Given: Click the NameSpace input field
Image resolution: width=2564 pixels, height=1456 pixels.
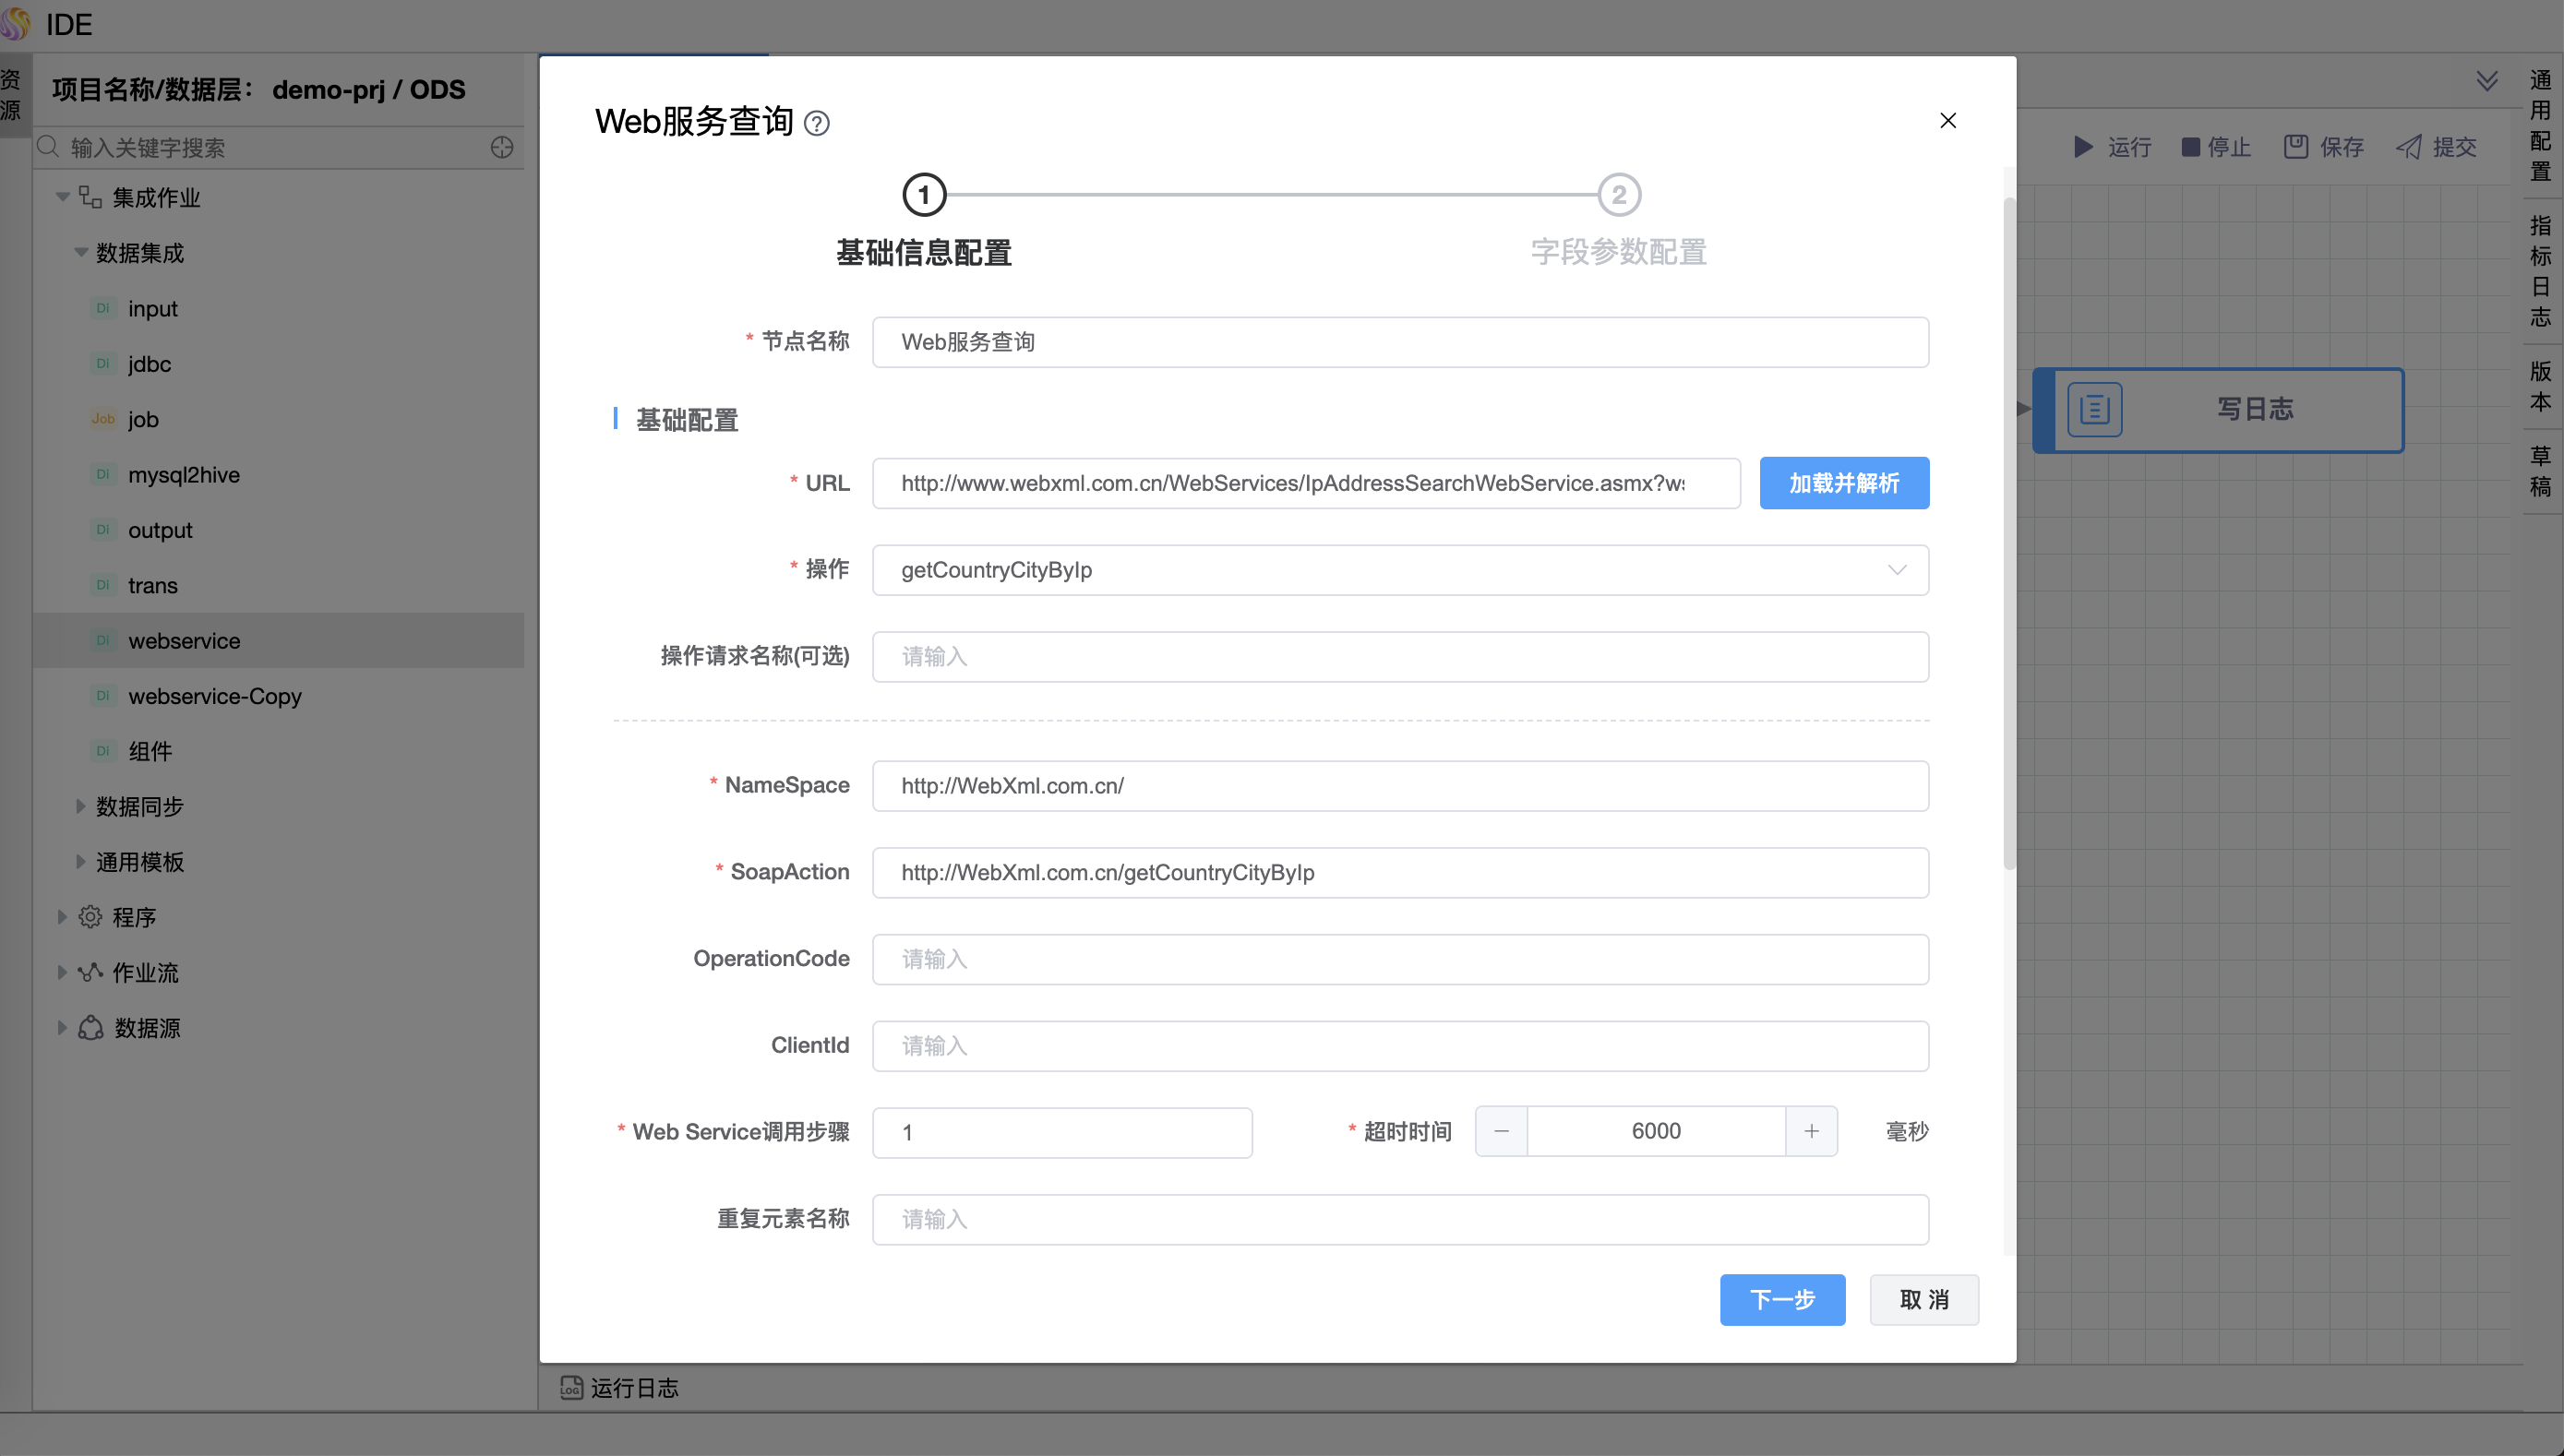Looking at the screenshot, I should pyautogui.click(x=1399, y=786).
